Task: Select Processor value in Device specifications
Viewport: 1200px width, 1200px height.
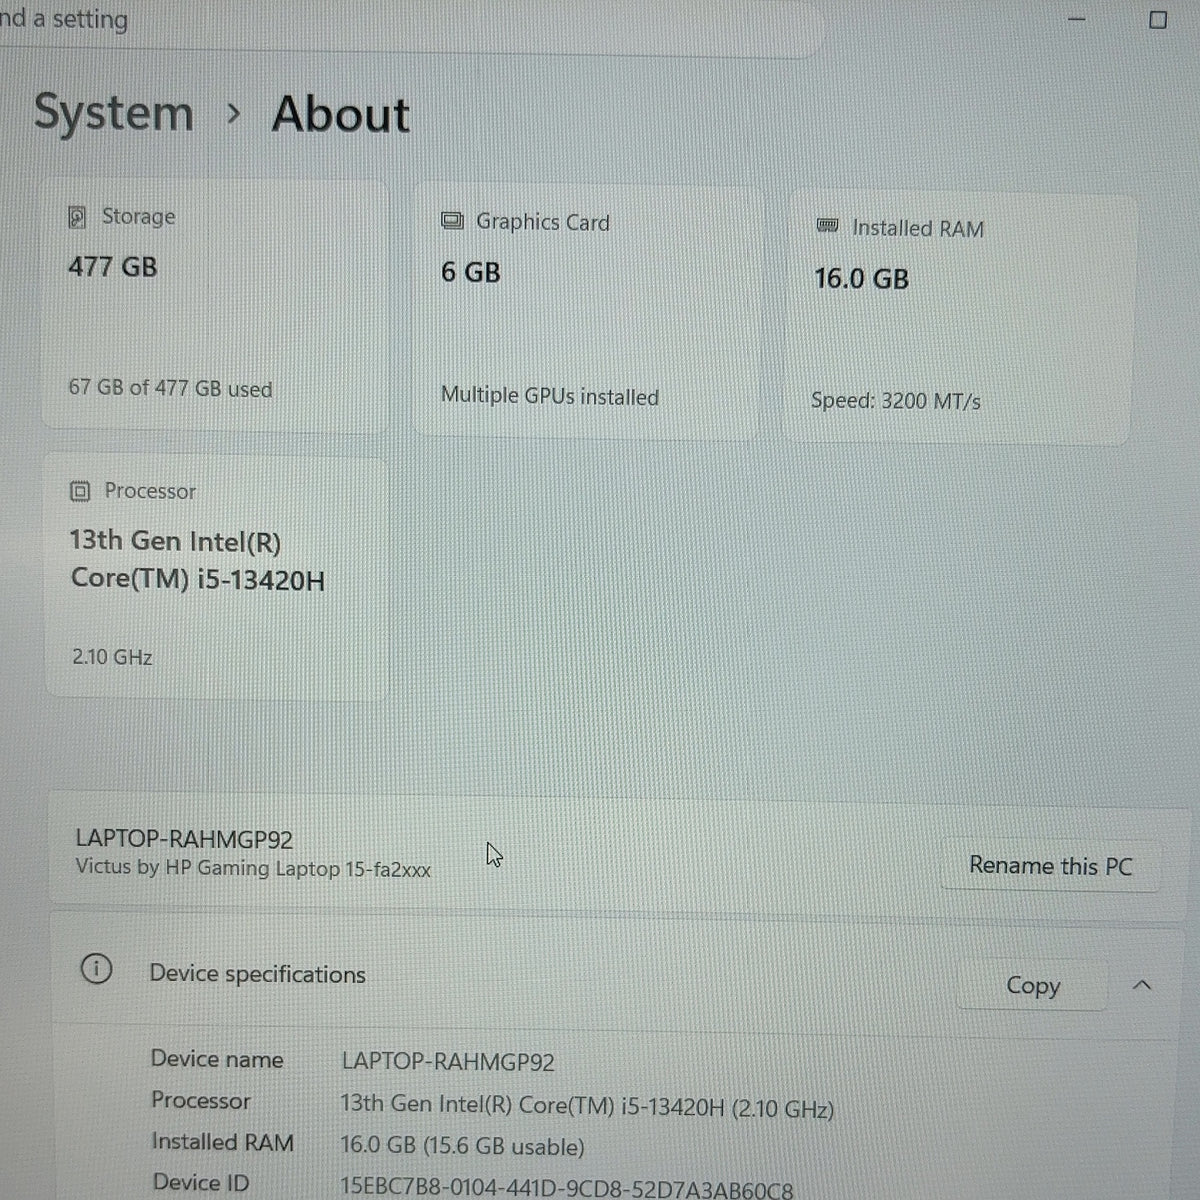Action: pyautogui.click(x=587, y=1106)
